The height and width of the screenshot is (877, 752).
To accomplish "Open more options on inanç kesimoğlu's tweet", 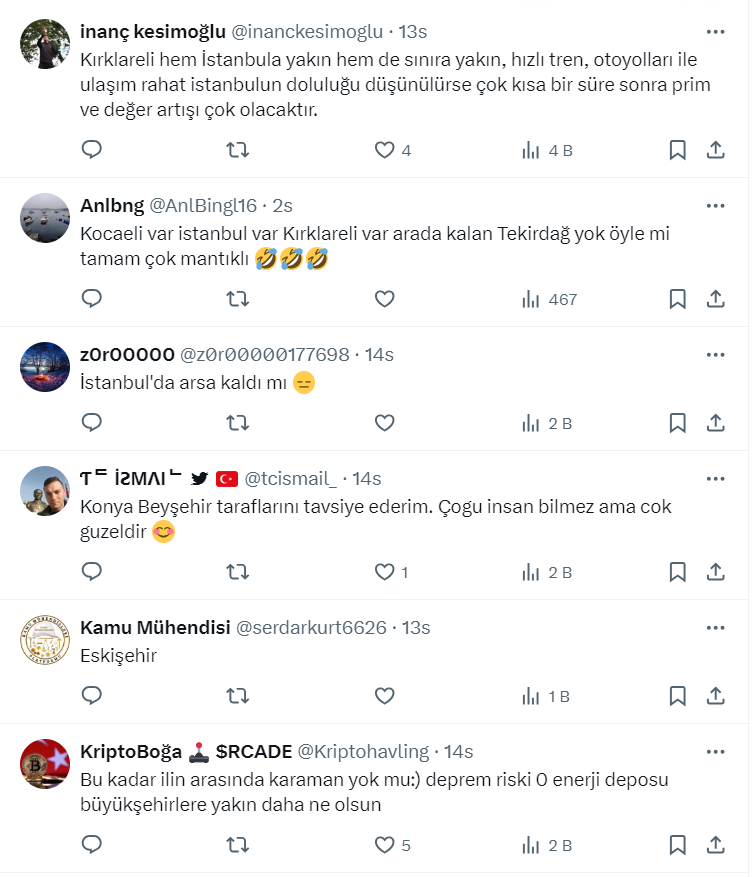I will (x=715, y=31).
